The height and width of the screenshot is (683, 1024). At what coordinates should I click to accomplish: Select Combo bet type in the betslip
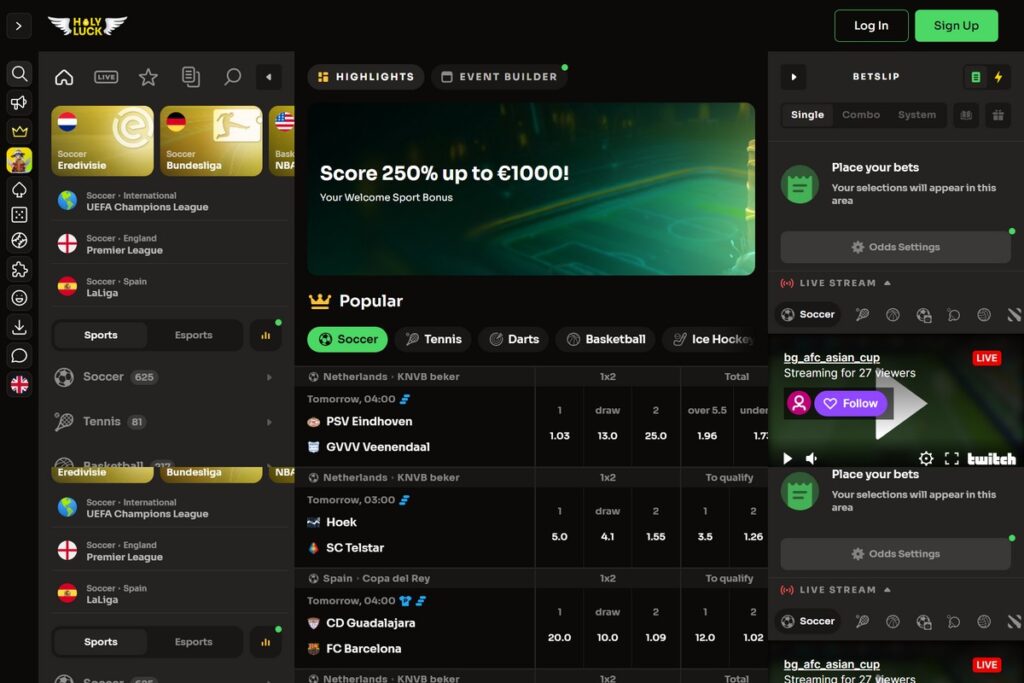click(x=861, y=115)
